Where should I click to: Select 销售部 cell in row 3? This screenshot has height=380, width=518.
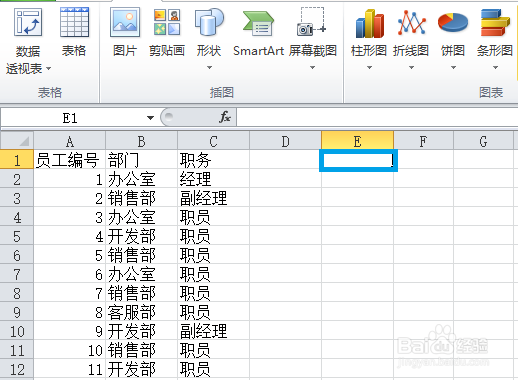tap(142, 198)
